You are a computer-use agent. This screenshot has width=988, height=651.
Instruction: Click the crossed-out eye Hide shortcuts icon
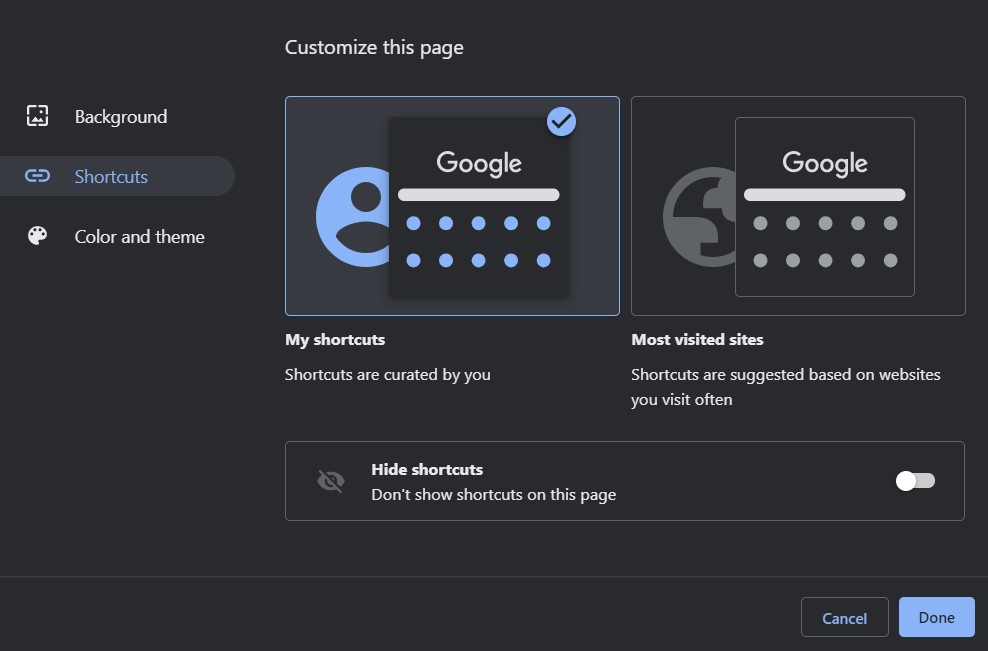point(331,481)
